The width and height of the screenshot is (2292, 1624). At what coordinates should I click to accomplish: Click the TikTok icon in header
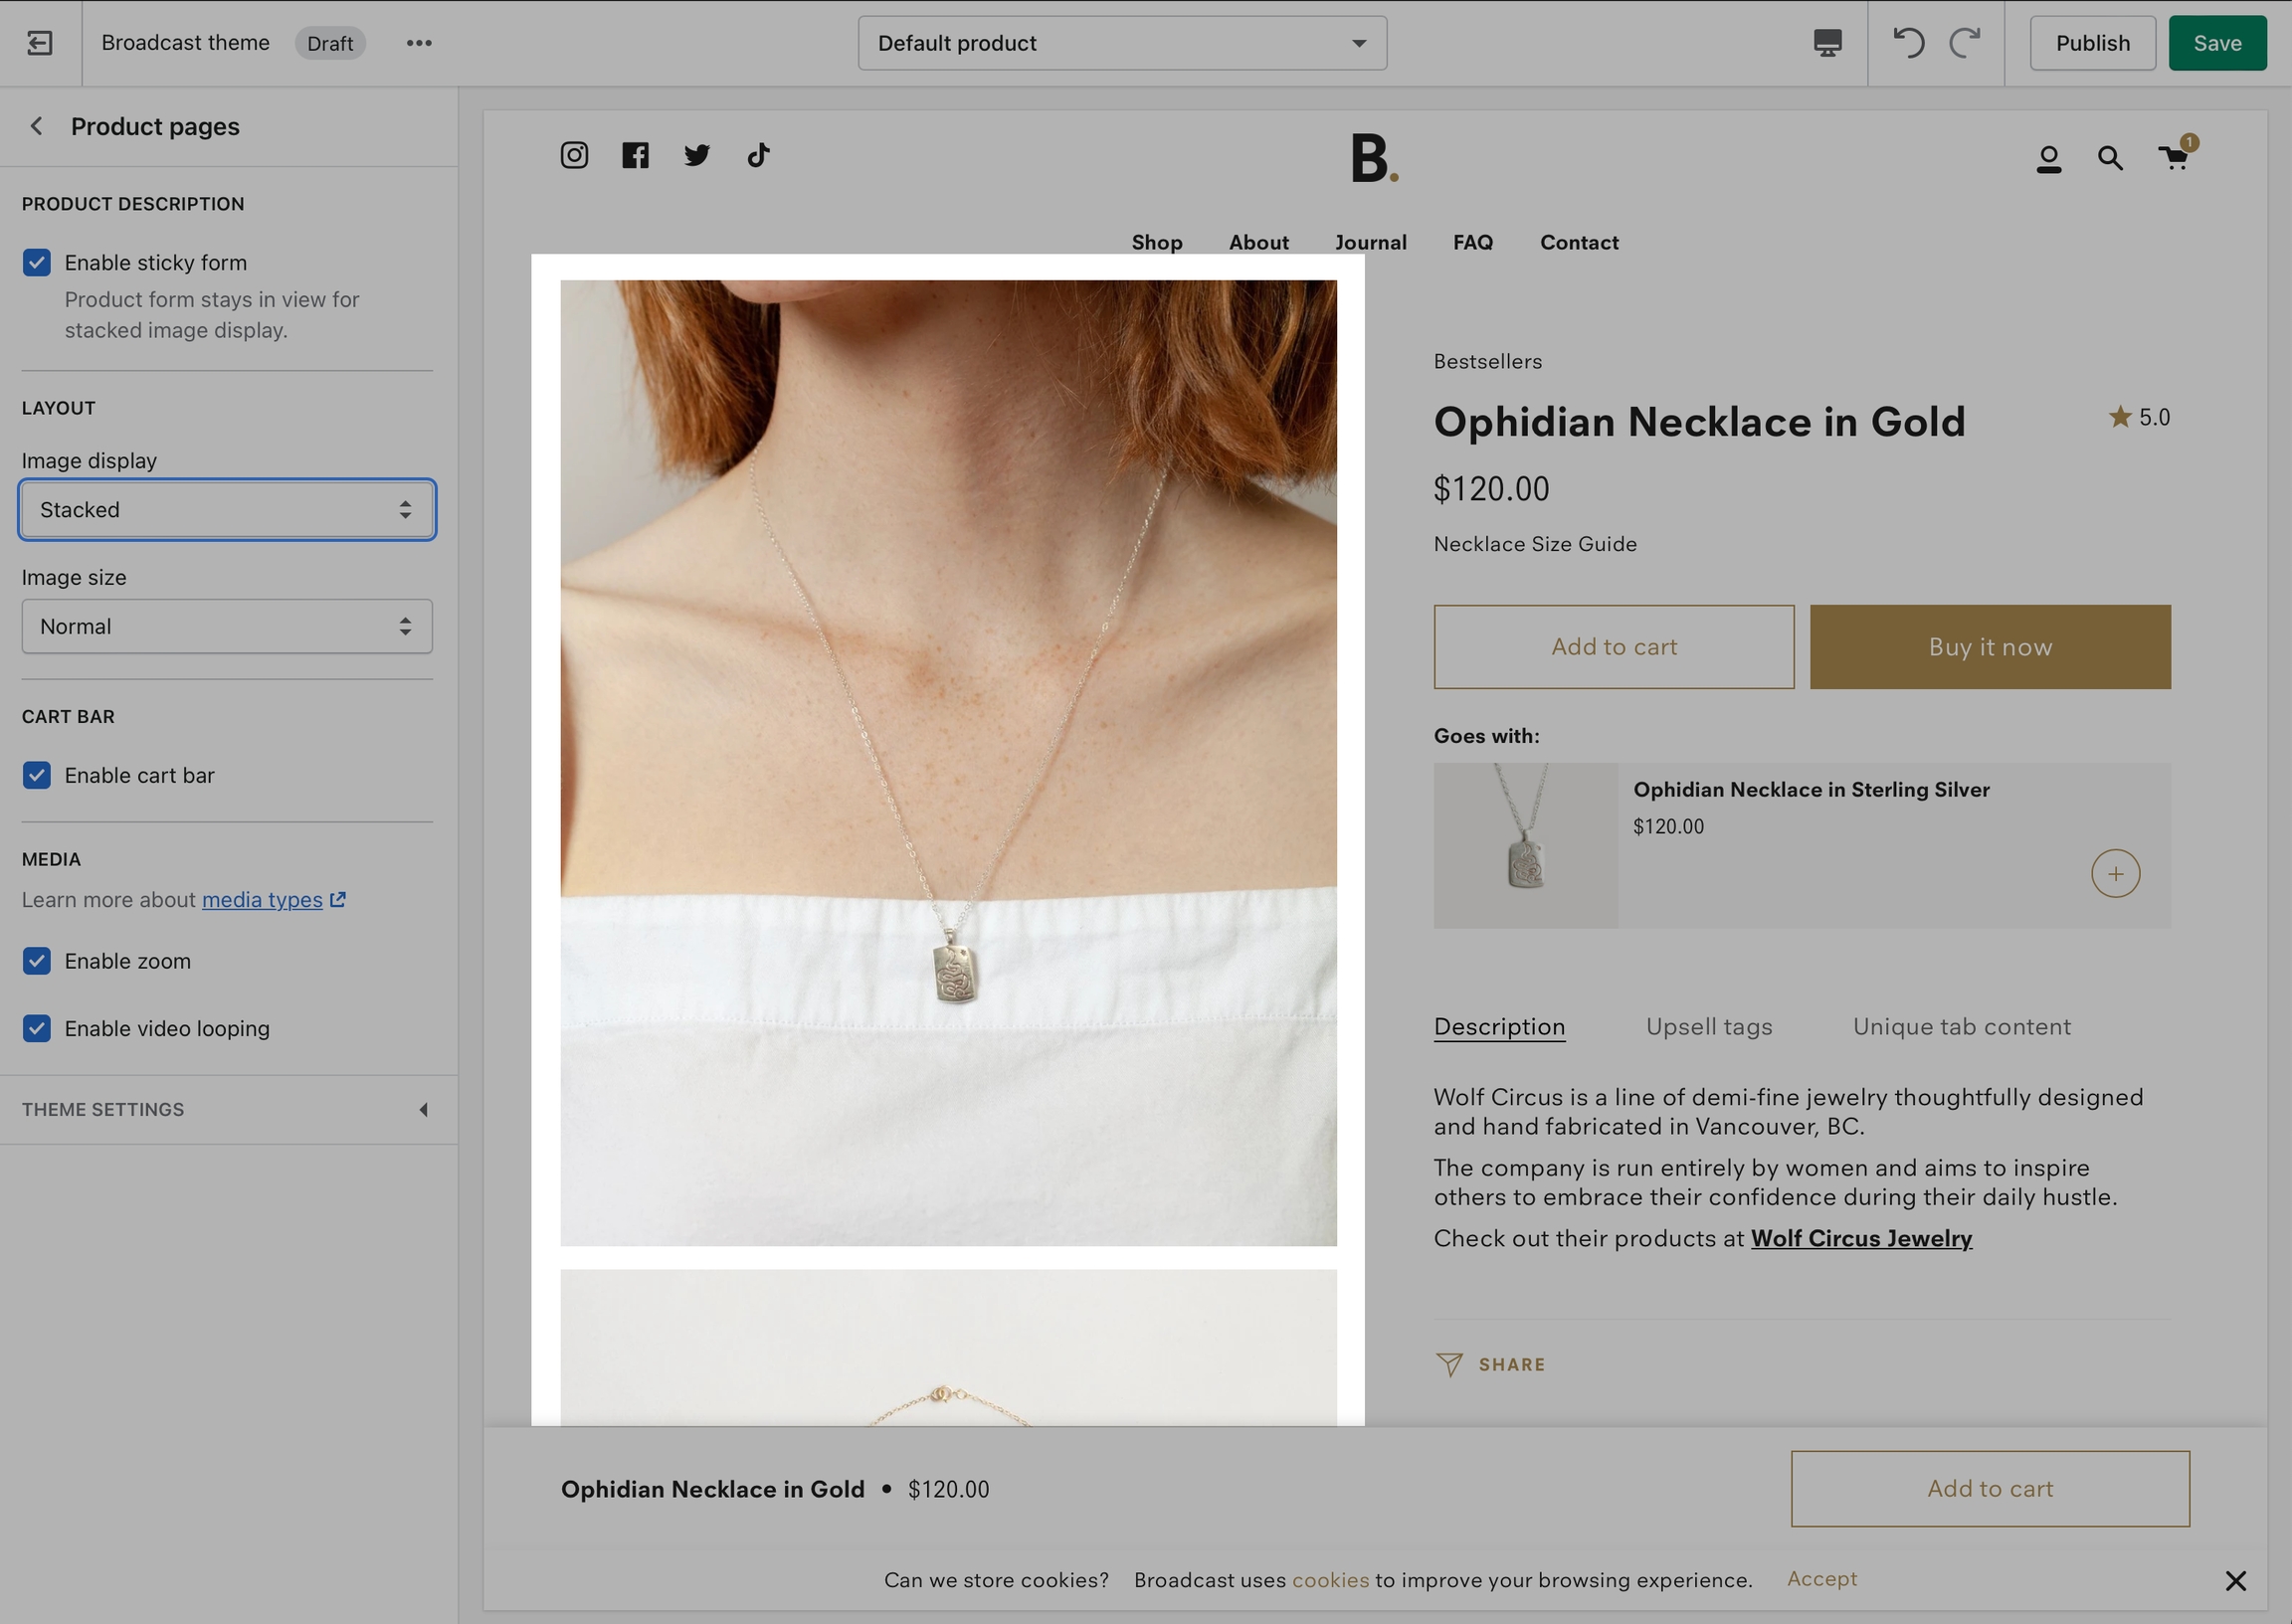coord(758,155)
